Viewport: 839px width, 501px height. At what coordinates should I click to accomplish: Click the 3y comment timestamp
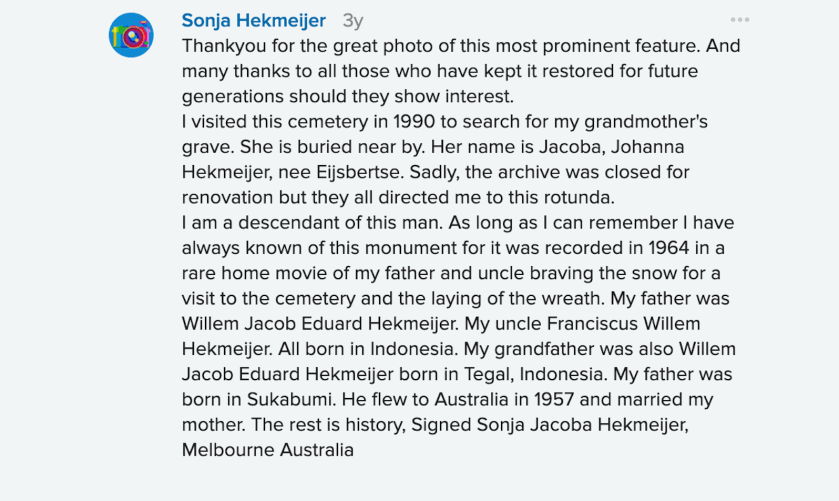[x=353, y=20]
